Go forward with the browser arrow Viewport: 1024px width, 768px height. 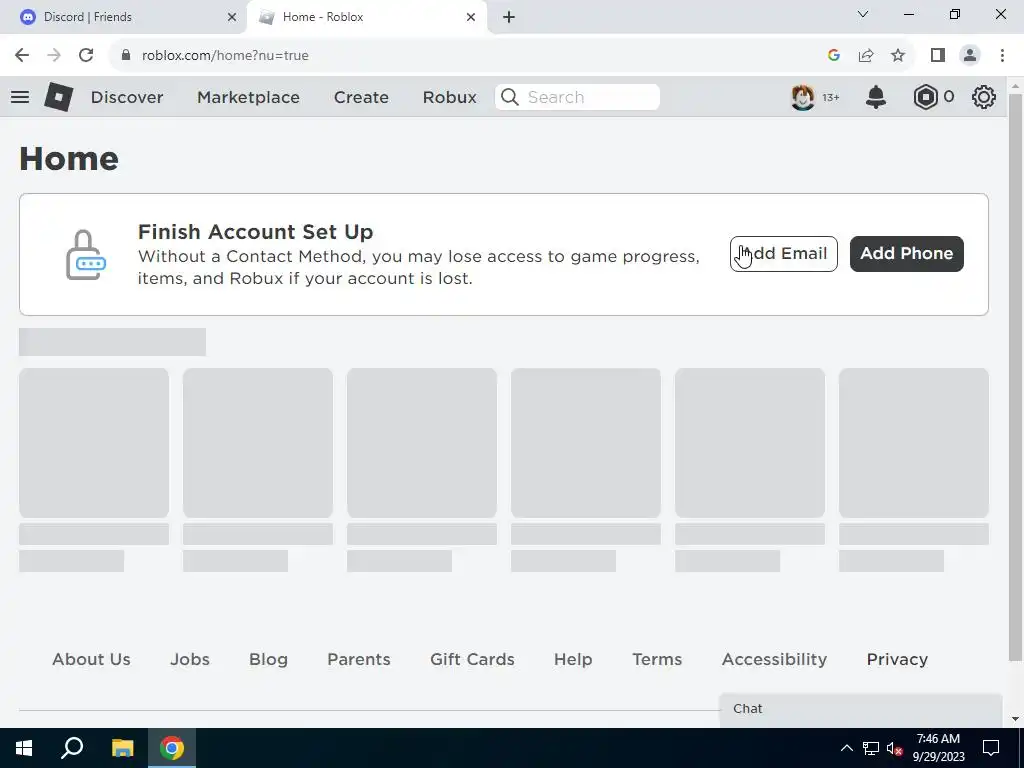click(x=54, y=56)
